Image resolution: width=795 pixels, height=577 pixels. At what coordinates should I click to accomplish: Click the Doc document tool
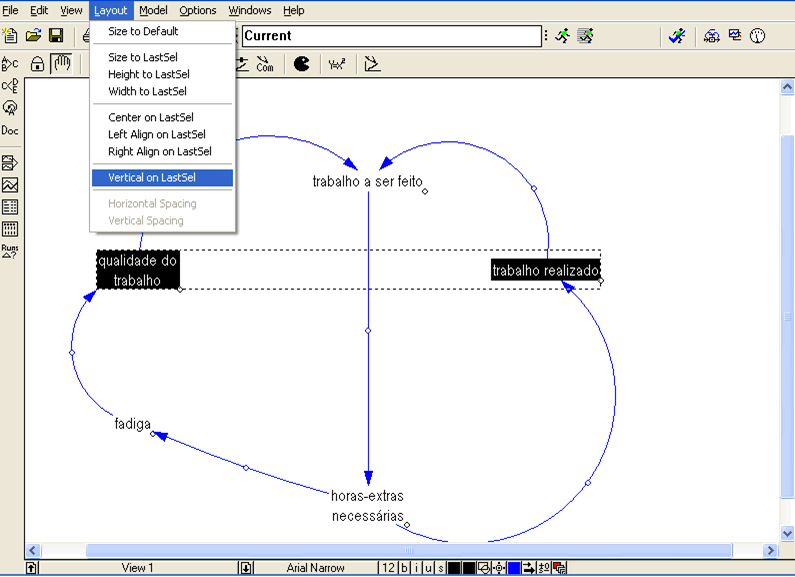tap(10, 131)
